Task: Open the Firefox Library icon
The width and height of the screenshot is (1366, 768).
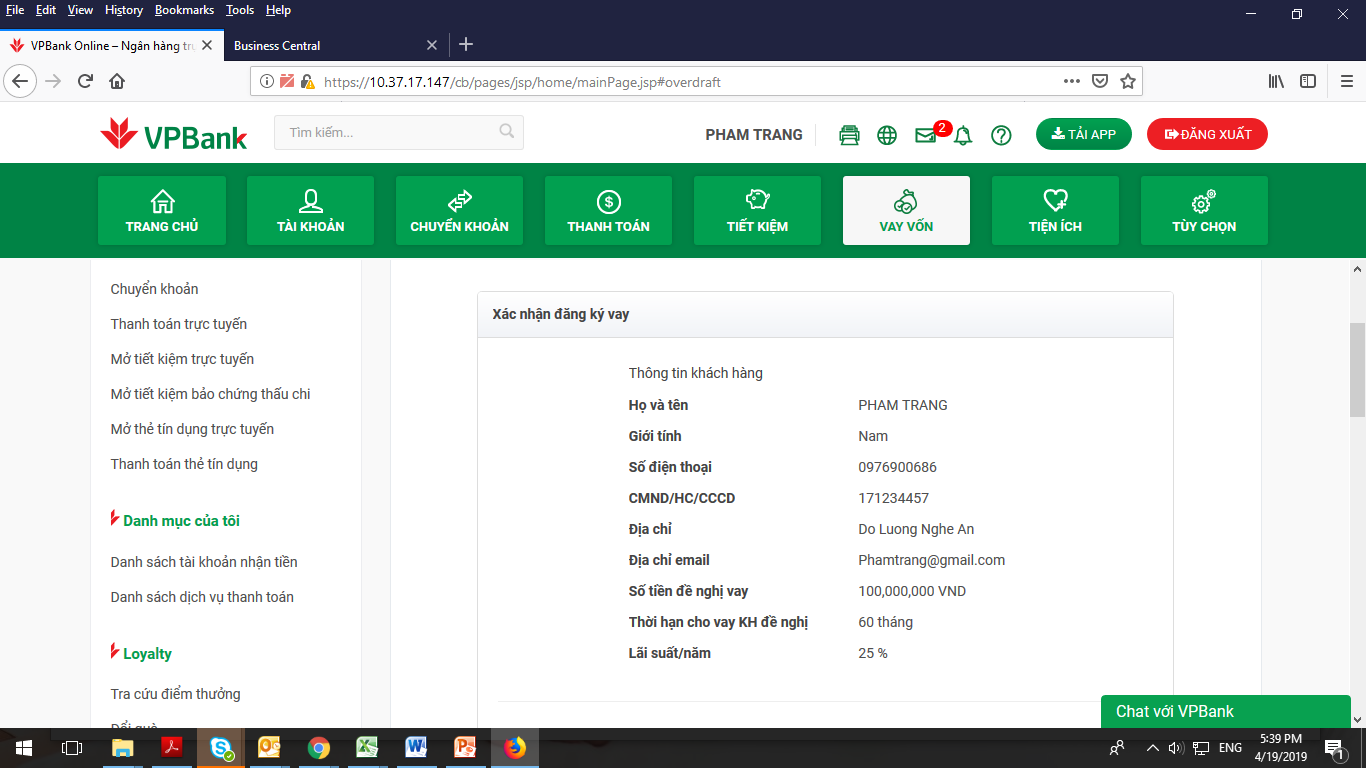Action: (x=1276, y=81)
